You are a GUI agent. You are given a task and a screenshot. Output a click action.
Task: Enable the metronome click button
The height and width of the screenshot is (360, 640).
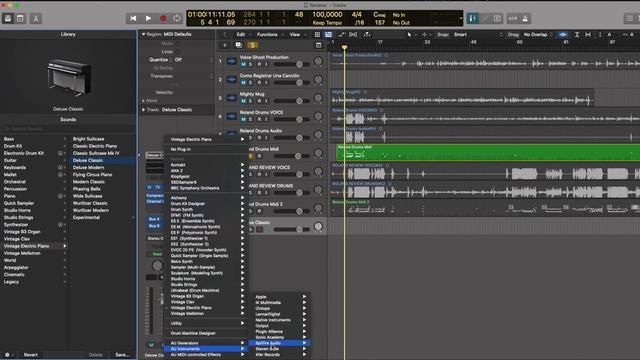(x=525, y=18)
